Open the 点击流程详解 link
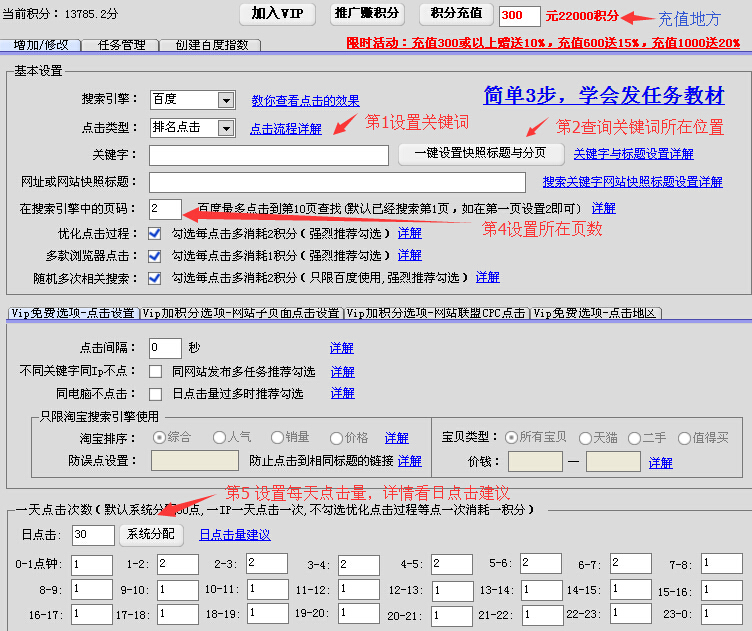Viewport: 752px width, 631px height. click(x=285, y=129)
